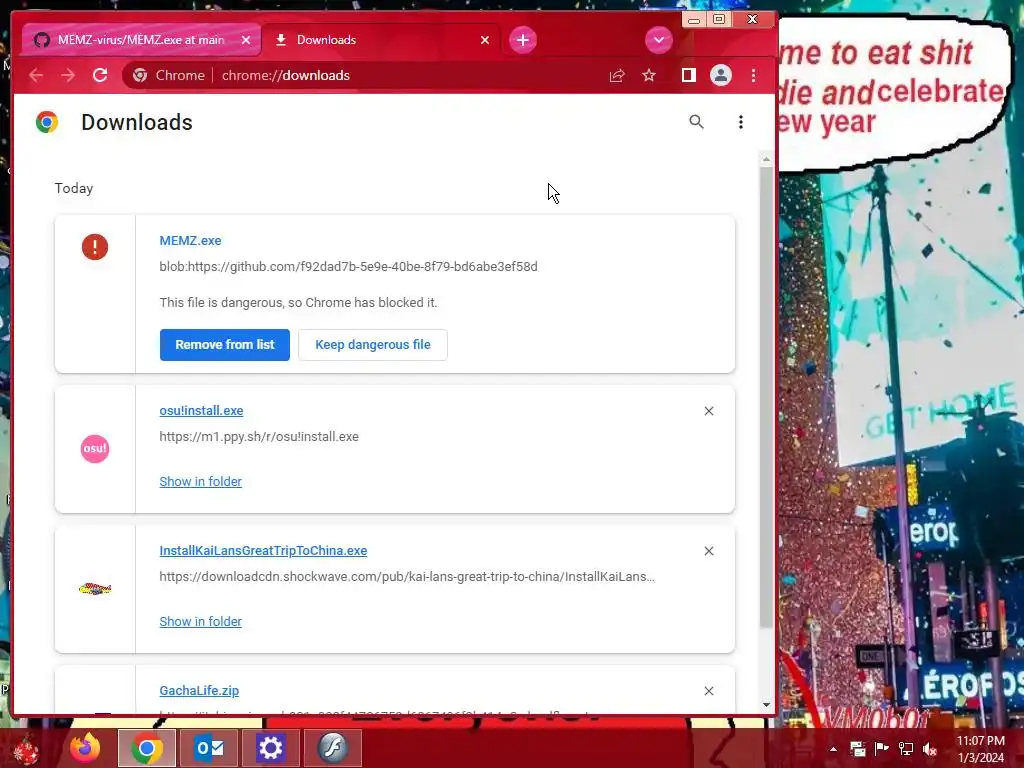Click the scrollbar up arrow

(x=766, y=159)
